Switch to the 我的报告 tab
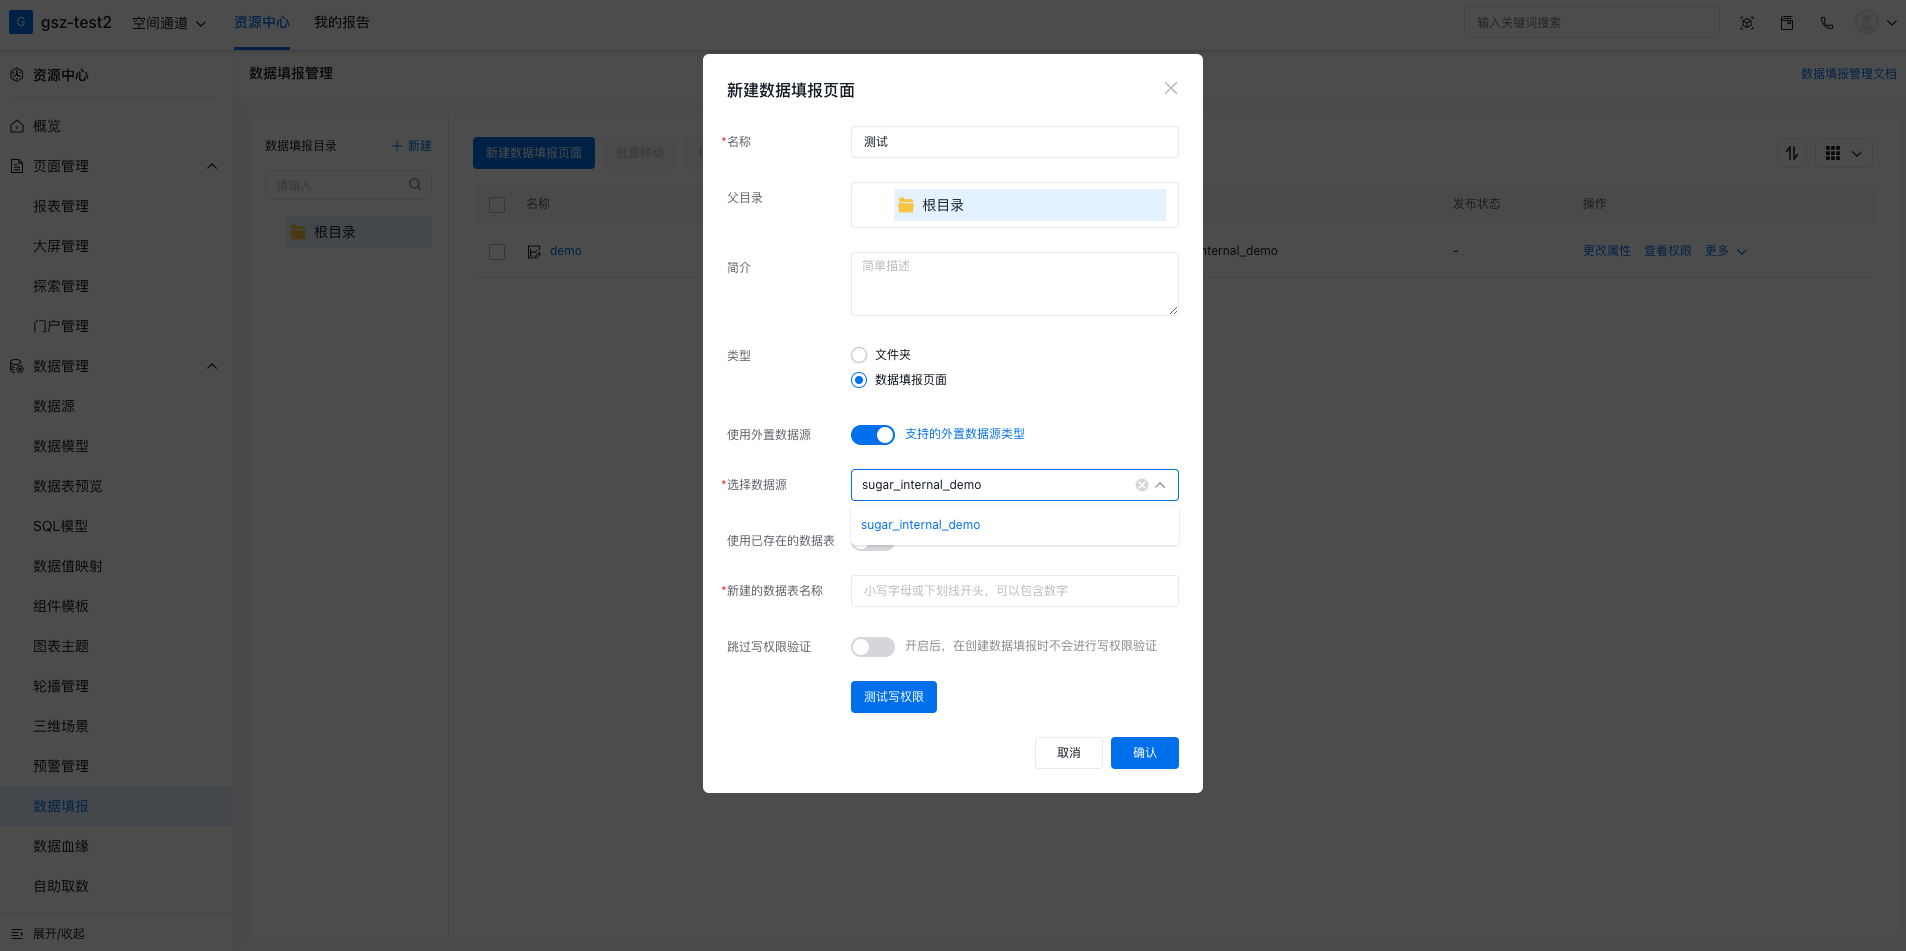 [x=342, y=22]
